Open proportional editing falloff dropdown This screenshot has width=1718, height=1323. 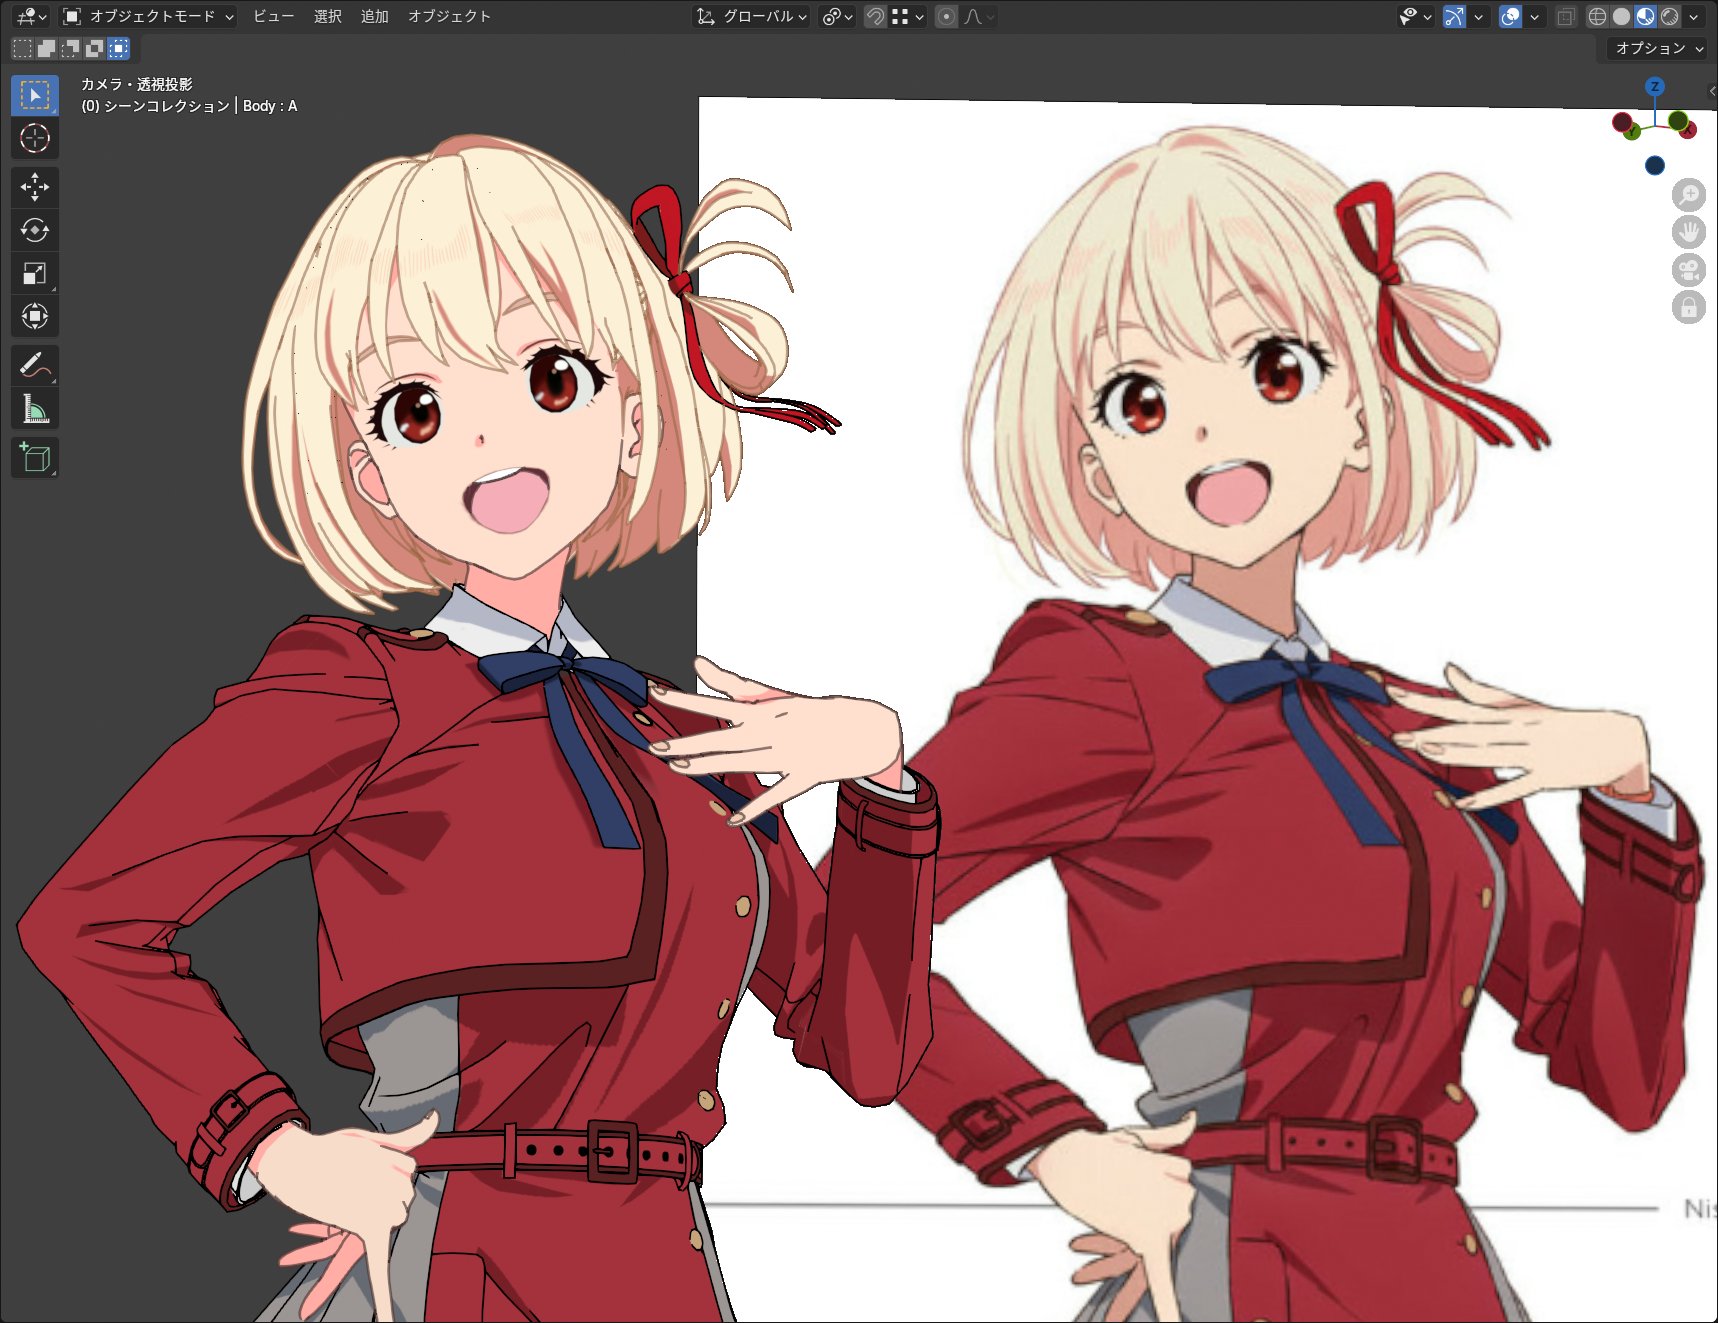978,16
